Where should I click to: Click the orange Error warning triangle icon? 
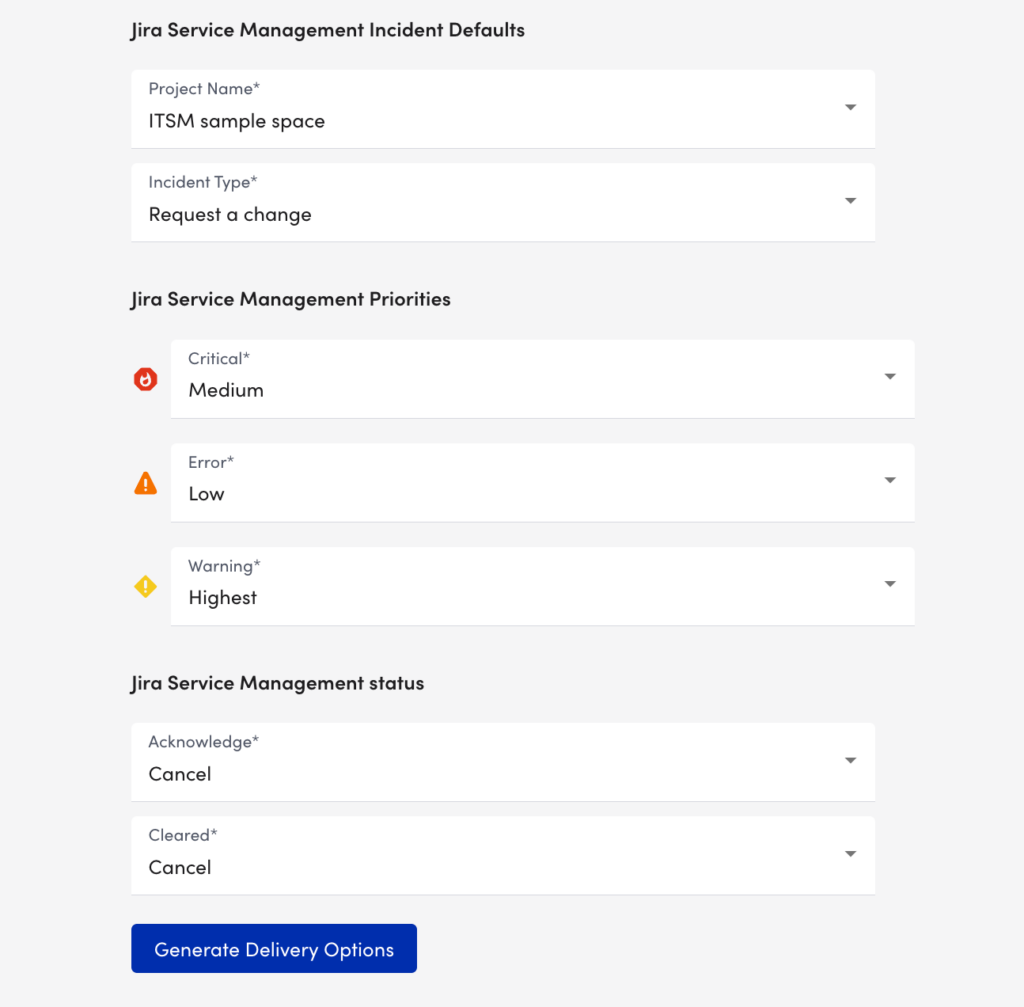[145, 483]
